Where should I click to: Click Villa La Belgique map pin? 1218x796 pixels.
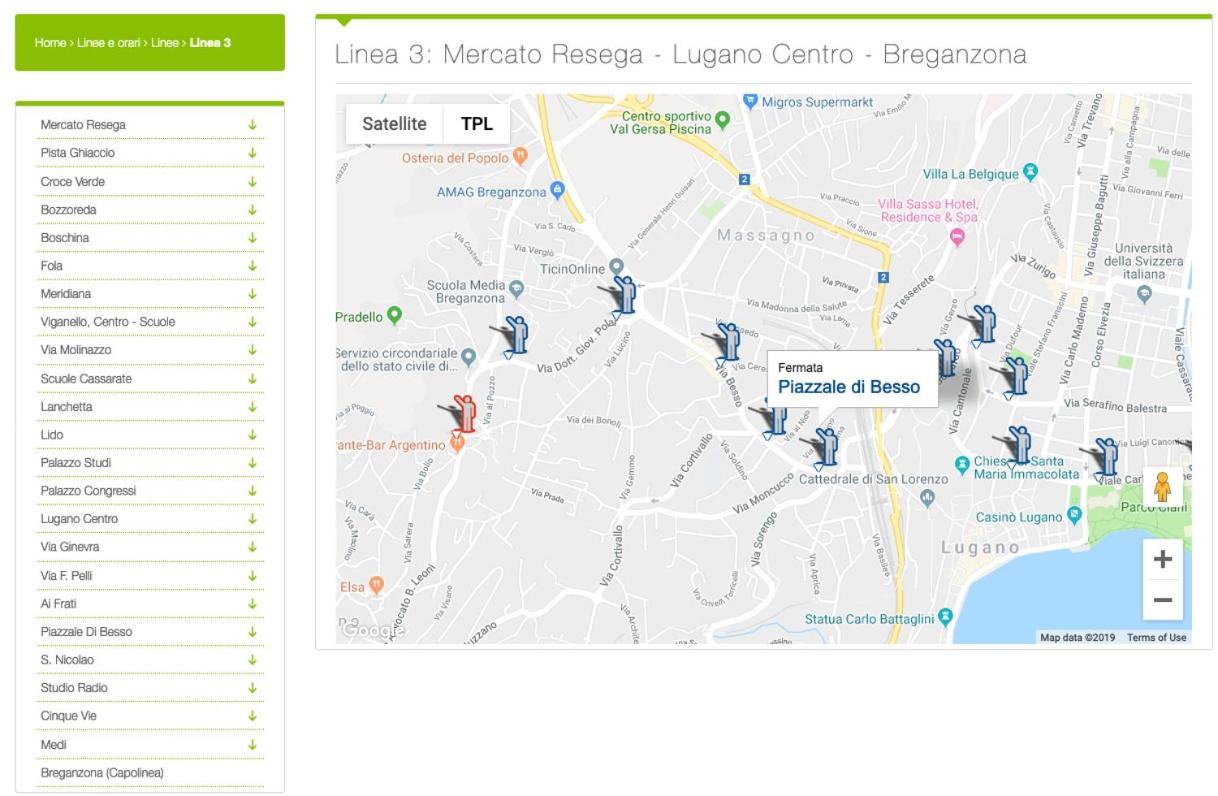tap(1031, 173)
